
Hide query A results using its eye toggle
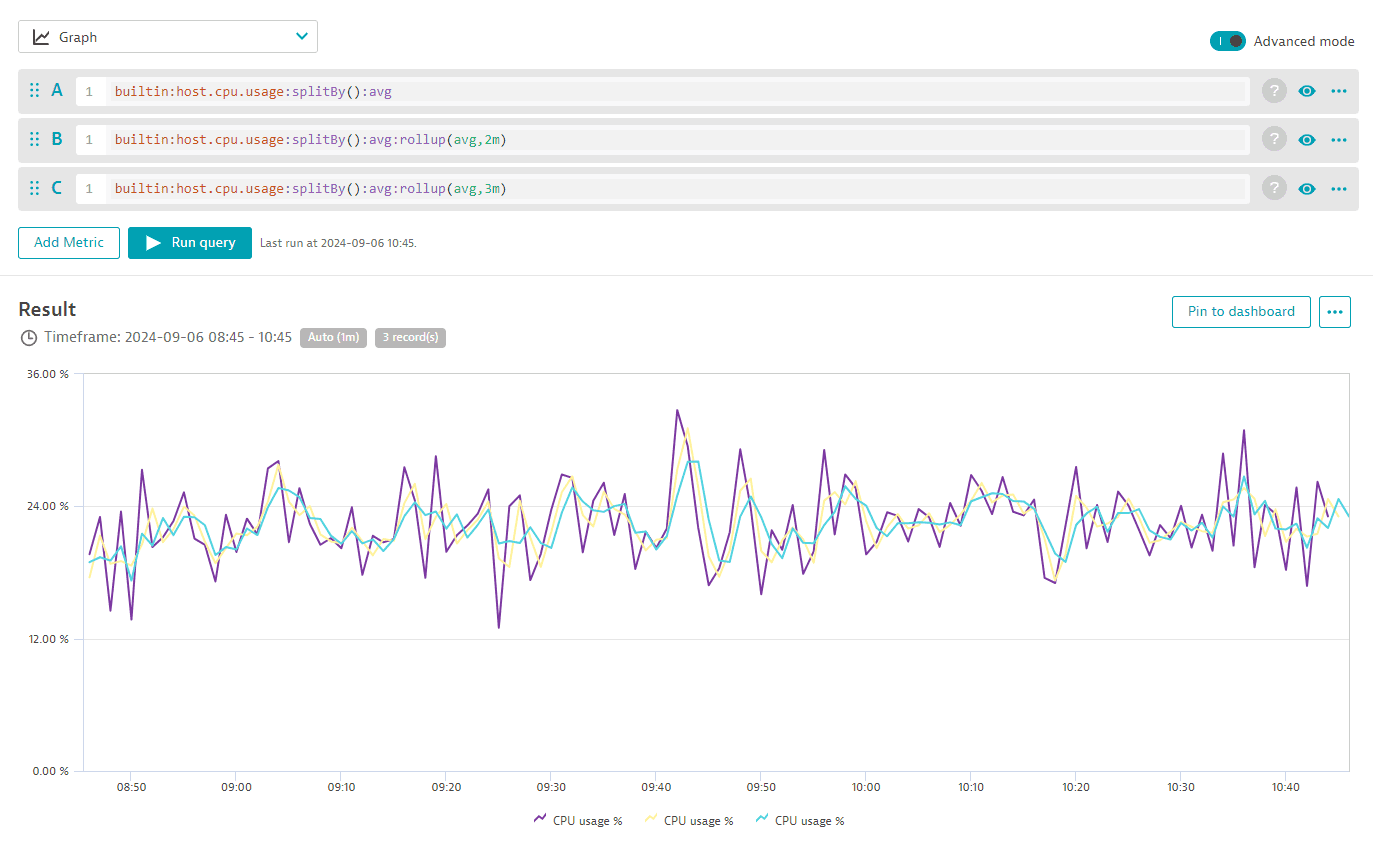[x=1307, y=90]
